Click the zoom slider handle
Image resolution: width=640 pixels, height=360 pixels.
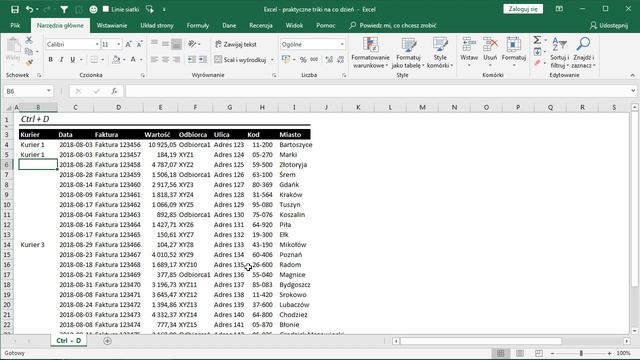pyautogui.click(x=581, y=353)
